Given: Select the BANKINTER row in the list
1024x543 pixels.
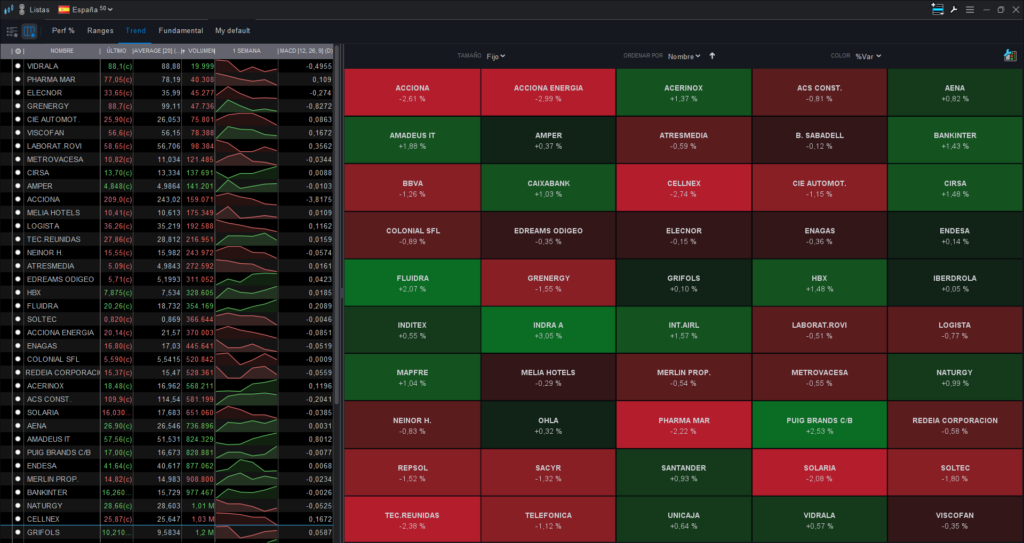Looking at the screenshot, I should [x=167, y=492].
